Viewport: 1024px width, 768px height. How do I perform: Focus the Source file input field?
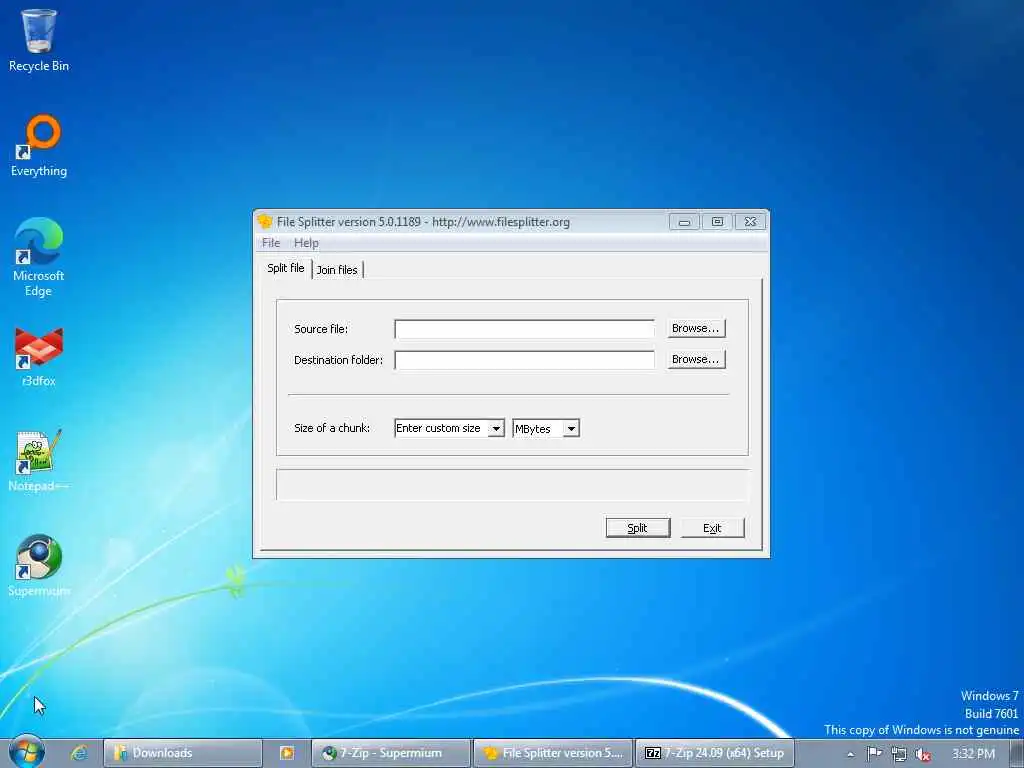[524, 328]
